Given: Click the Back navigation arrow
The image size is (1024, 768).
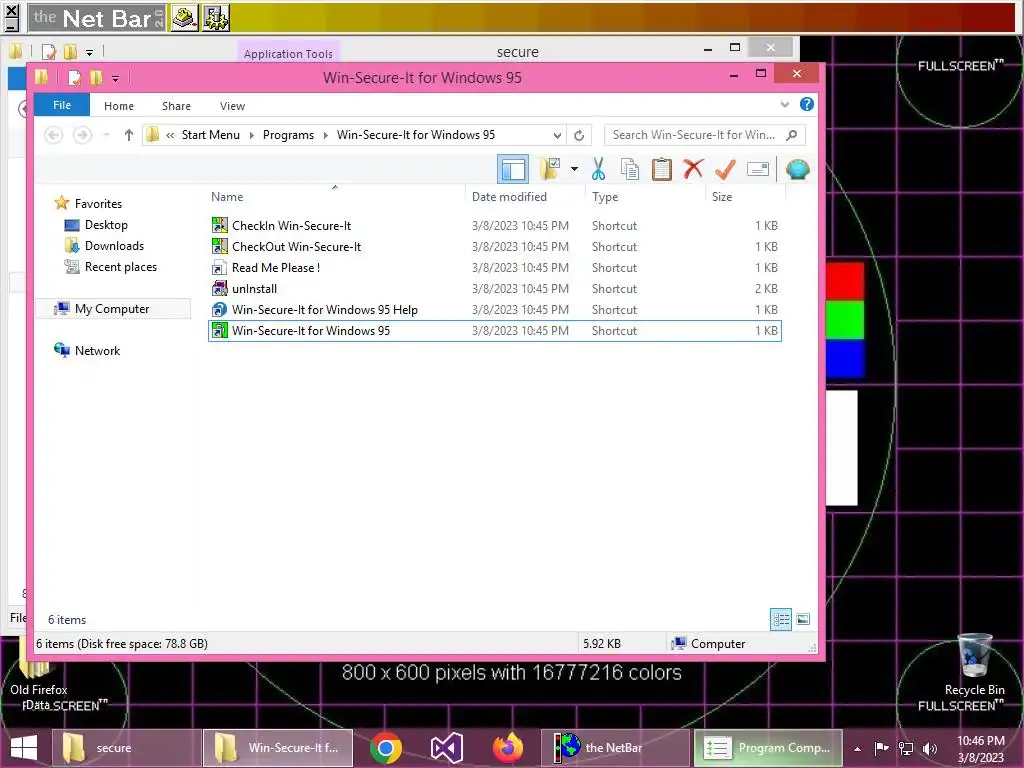Looking at the screenshot, I should (x=54, y=135).
